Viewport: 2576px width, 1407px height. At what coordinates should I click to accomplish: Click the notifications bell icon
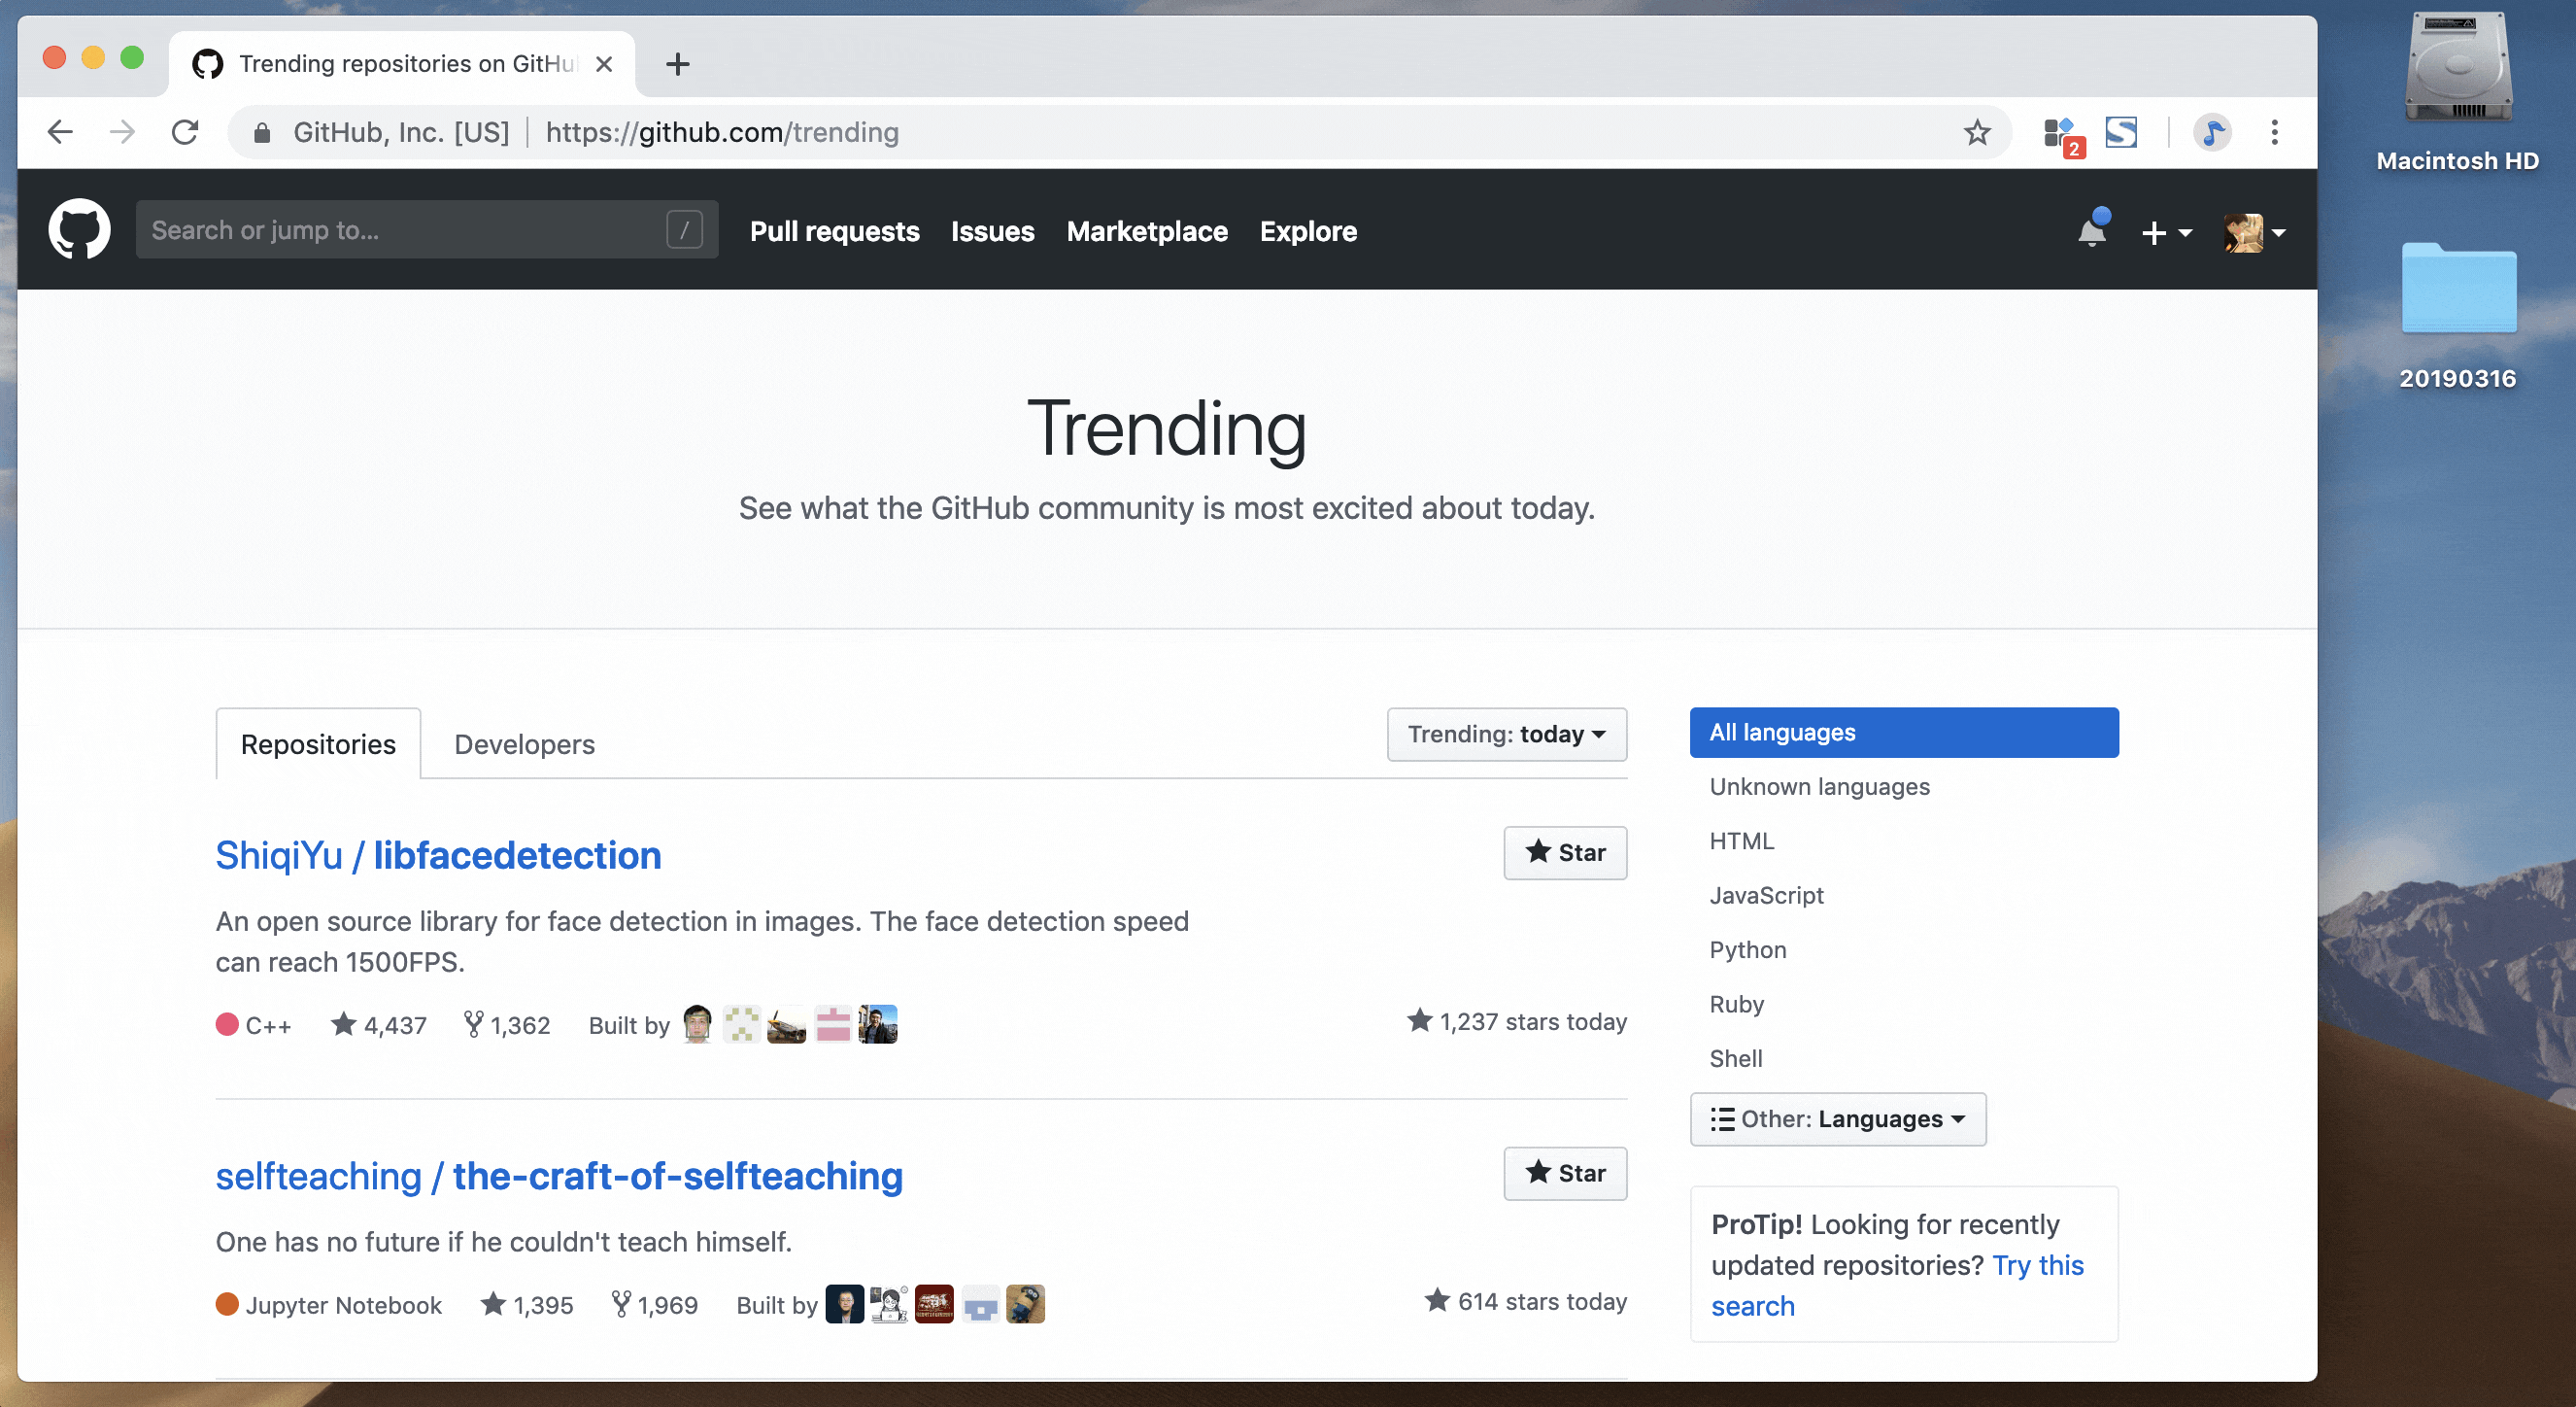click(2091, 230)
